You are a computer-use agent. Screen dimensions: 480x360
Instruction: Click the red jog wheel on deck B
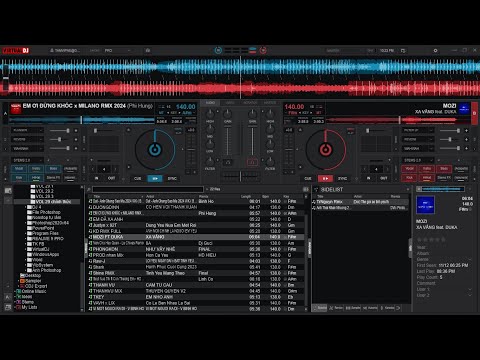coord(326,150)
